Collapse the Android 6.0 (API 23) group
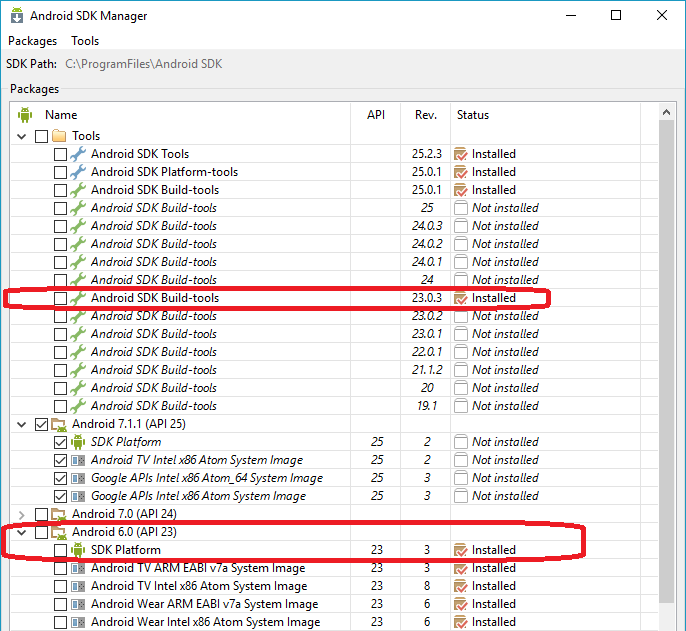Image resolution: width=686 pixels, height=631 pixels. coord(21,532)
